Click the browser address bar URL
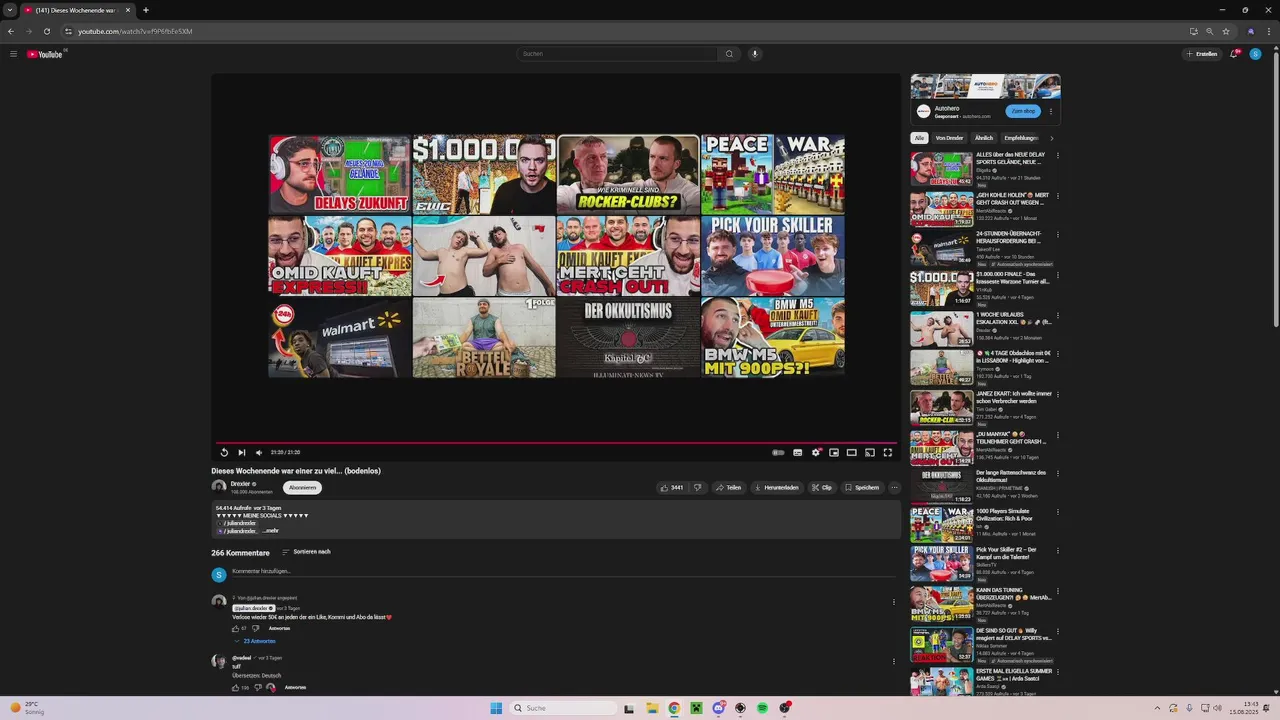 [x=135, y=31]
